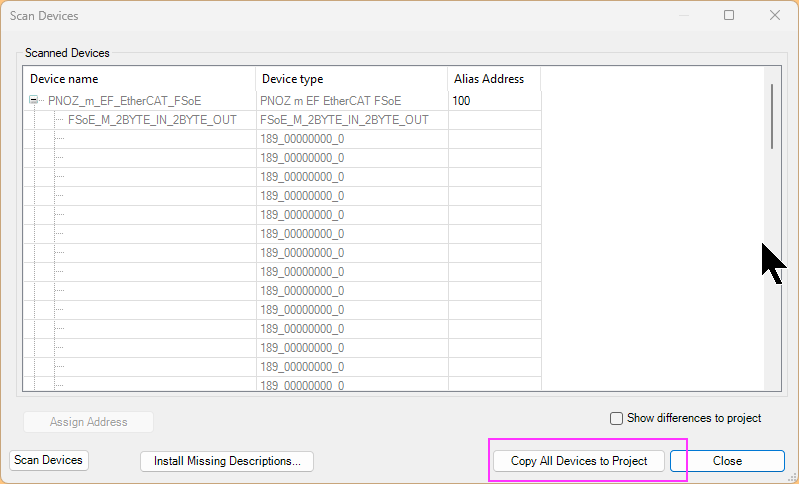Collapse the PNOZ_m_EF_EtherCAT_FSoE tree node
The width and height of the screenshot is (799, 484).
(34, 100)
